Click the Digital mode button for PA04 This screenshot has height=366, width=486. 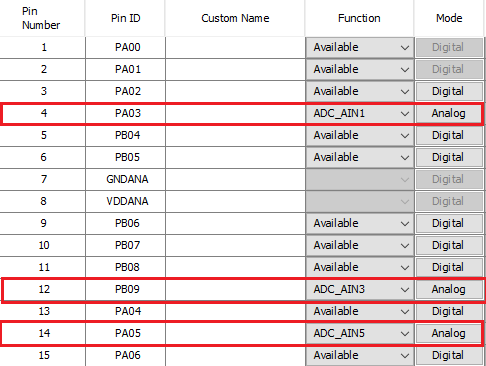(449, 311)
